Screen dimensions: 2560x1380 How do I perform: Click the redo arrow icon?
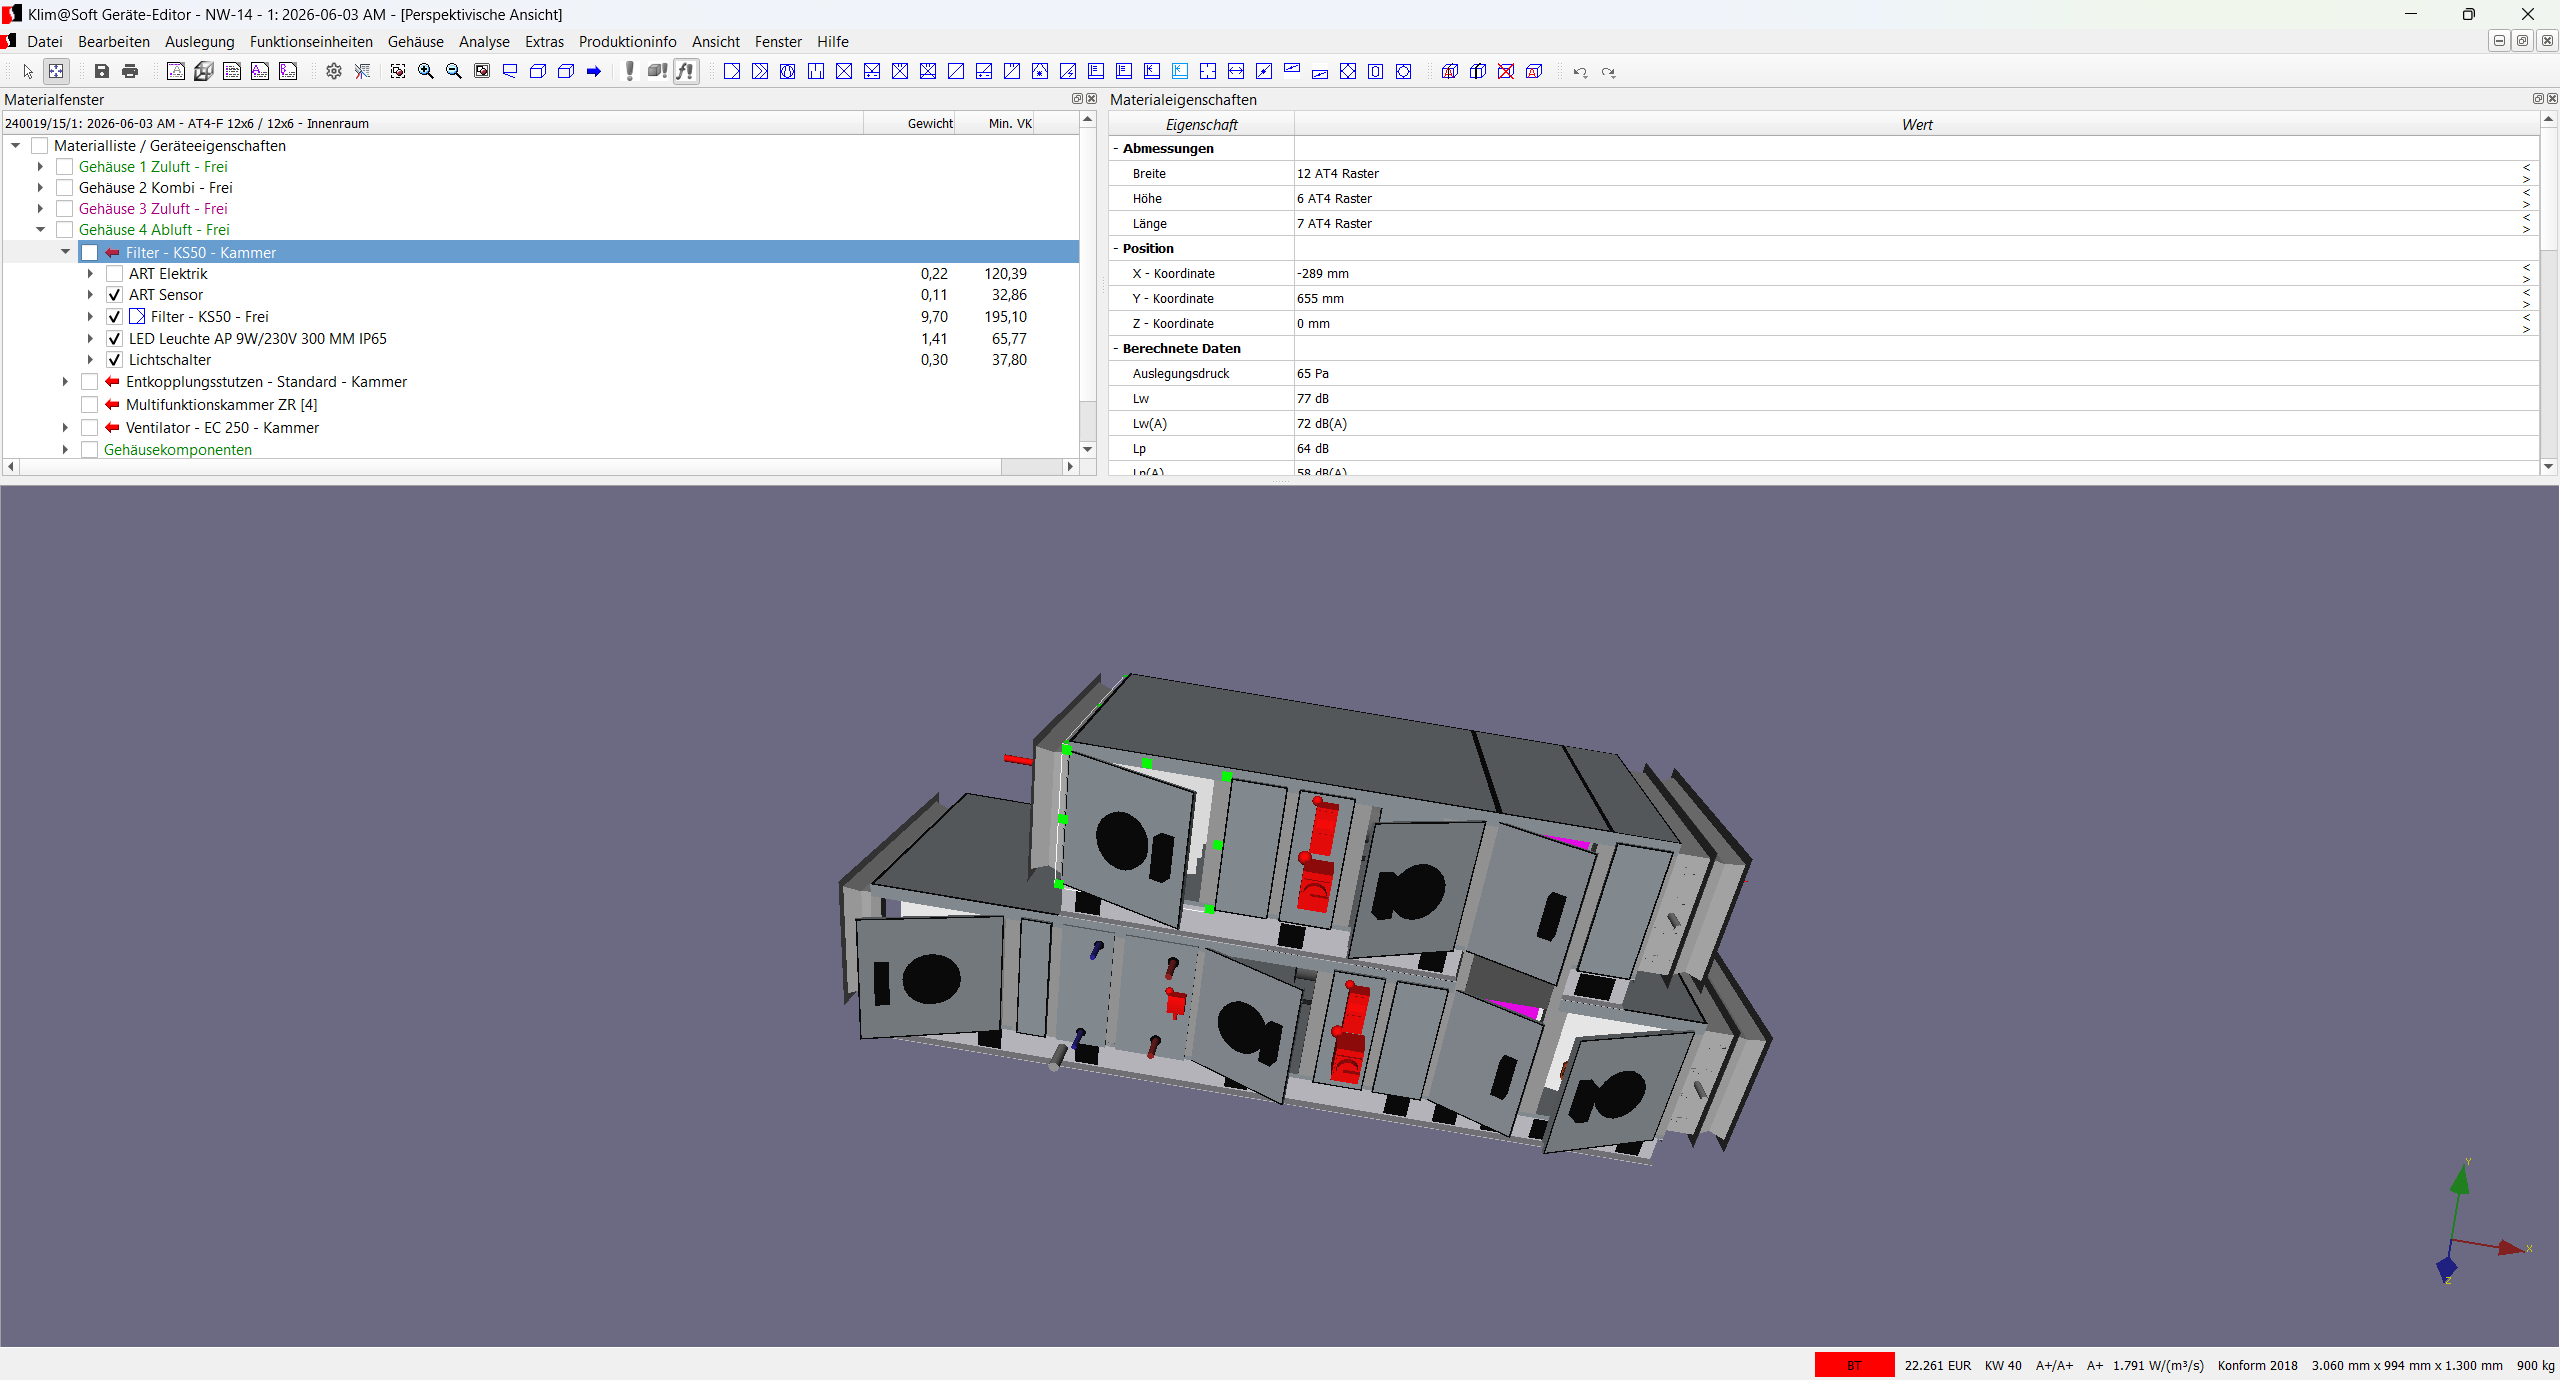point(1608,72)
